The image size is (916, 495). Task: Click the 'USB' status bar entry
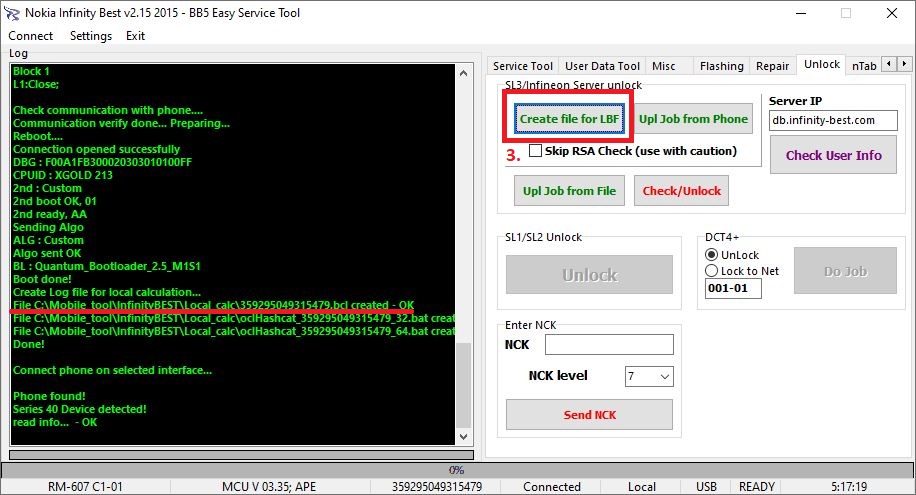pos(706,487)
